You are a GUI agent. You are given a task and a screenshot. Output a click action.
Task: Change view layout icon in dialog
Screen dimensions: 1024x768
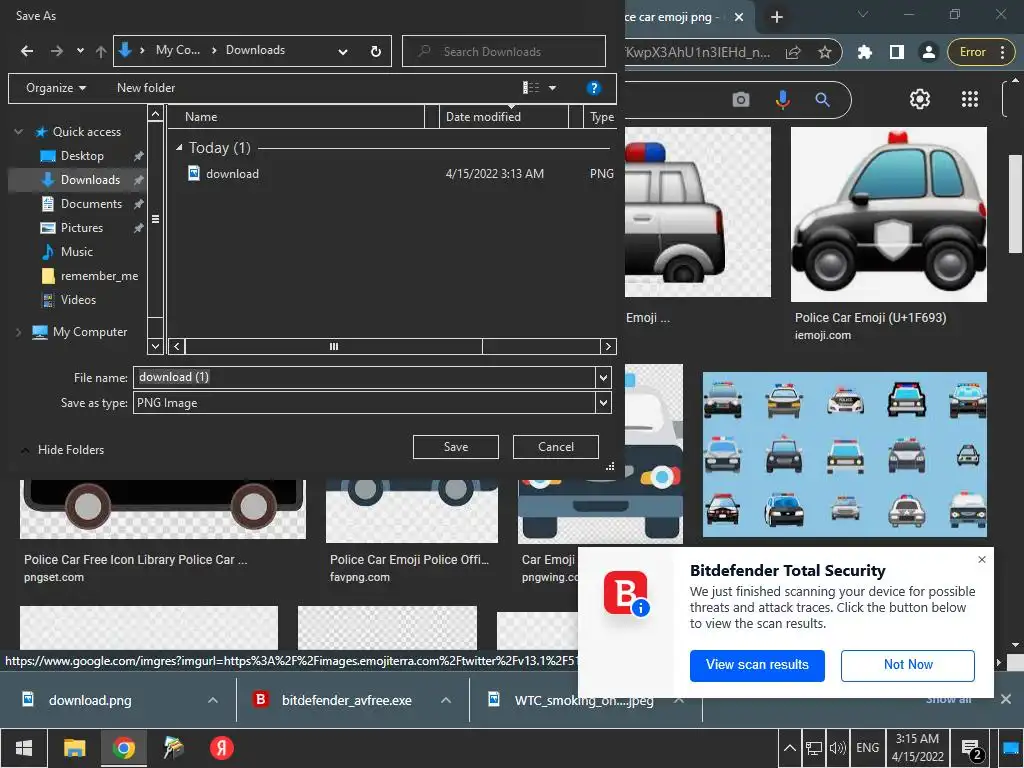[x=531, y=88]
